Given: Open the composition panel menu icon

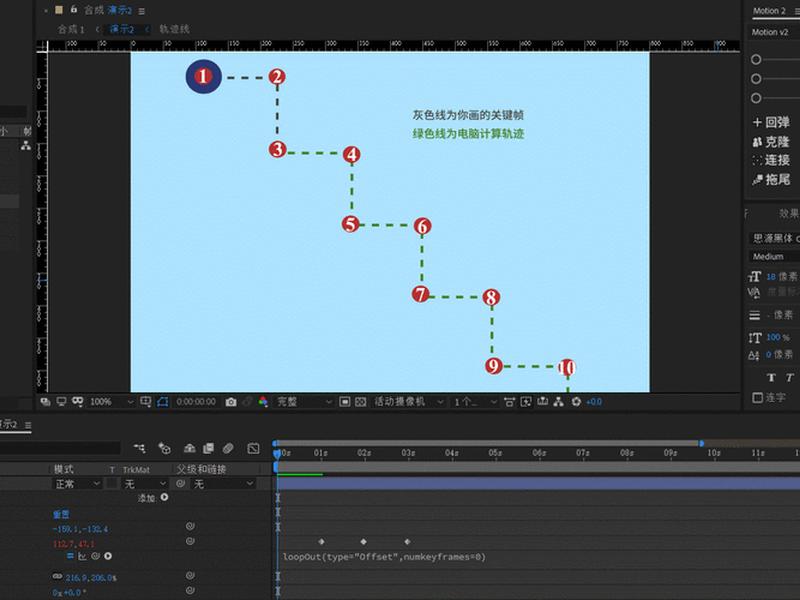Looking at the screenshot, I should [x=141, y=11].
